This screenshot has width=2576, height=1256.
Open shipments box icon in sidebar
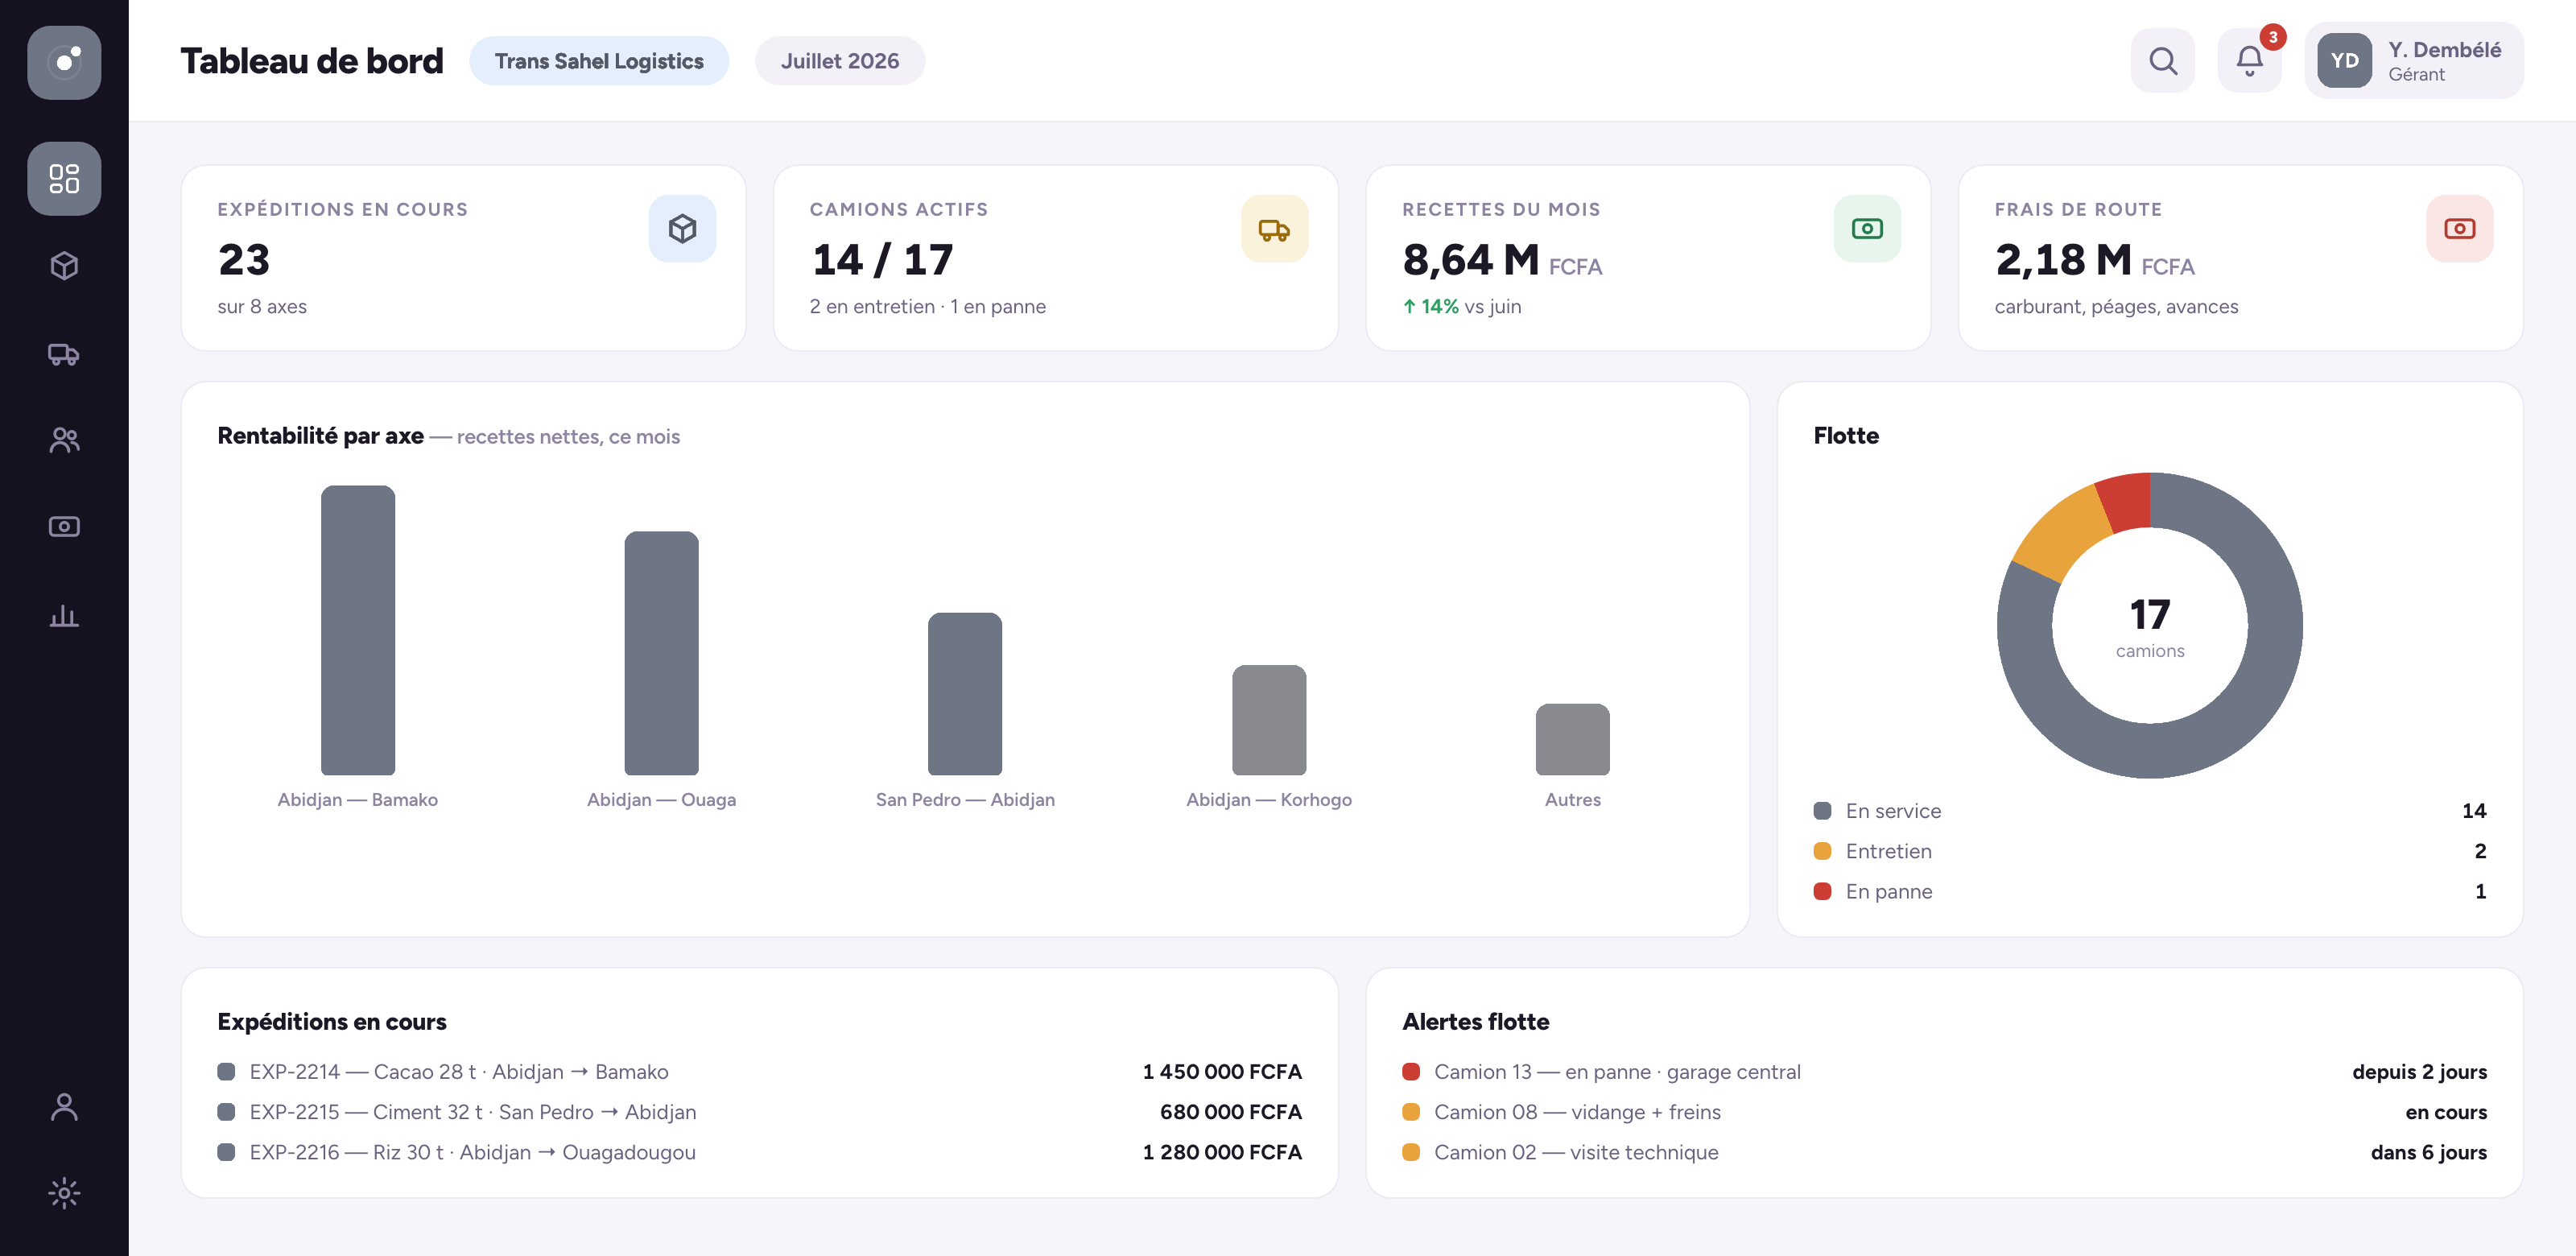coord(64,266)
